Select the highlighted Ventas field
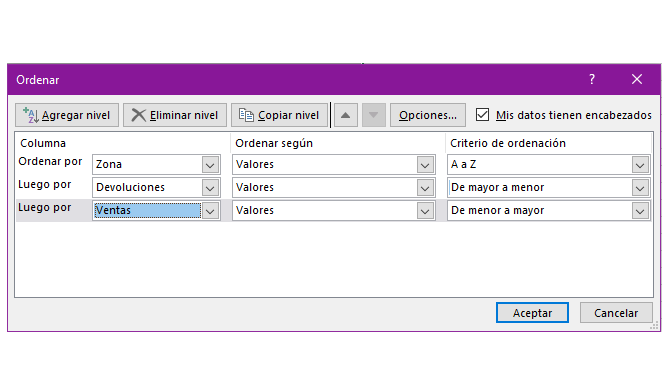The image size is (668, 385). pyautogui.click(x=147, y=210)
